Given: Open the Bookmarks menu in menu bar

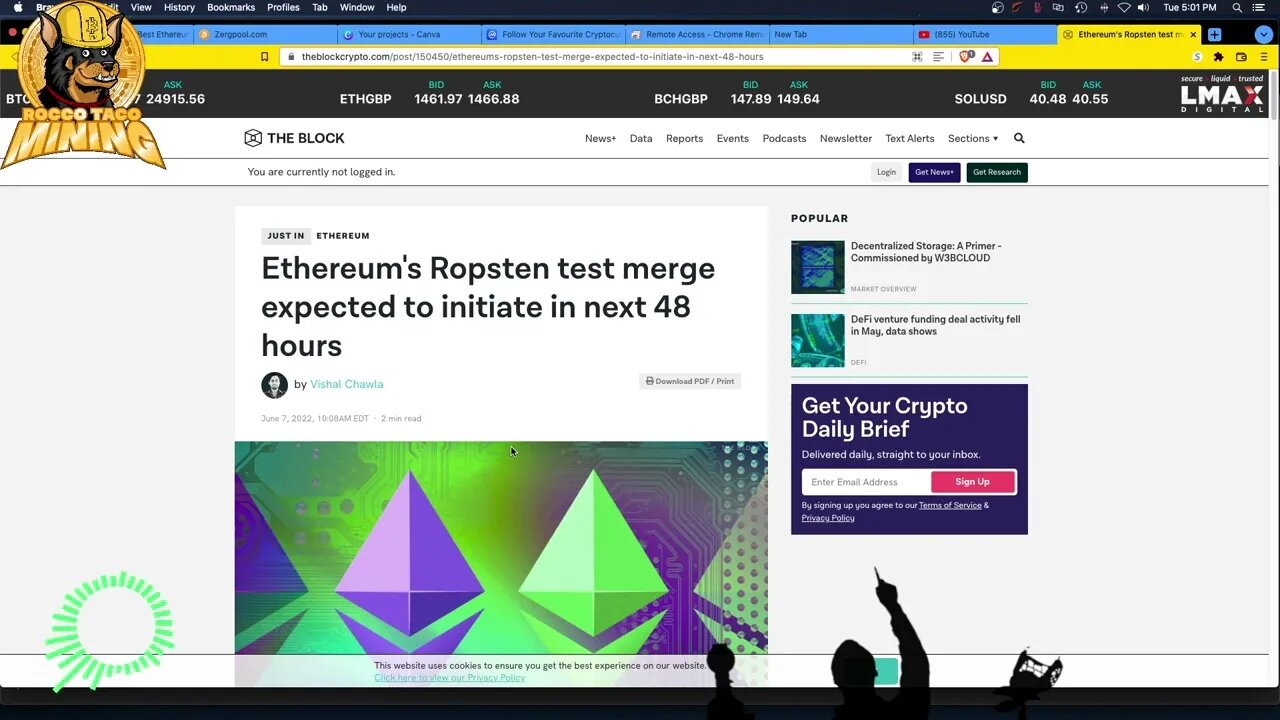Looking at the screenshot, I should (x=231, y=7).
